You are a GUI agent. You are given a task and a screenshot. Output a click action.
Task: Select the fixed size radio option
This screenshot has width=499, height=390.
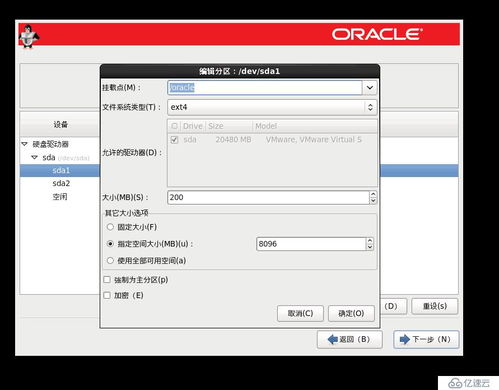click(110, 227)
